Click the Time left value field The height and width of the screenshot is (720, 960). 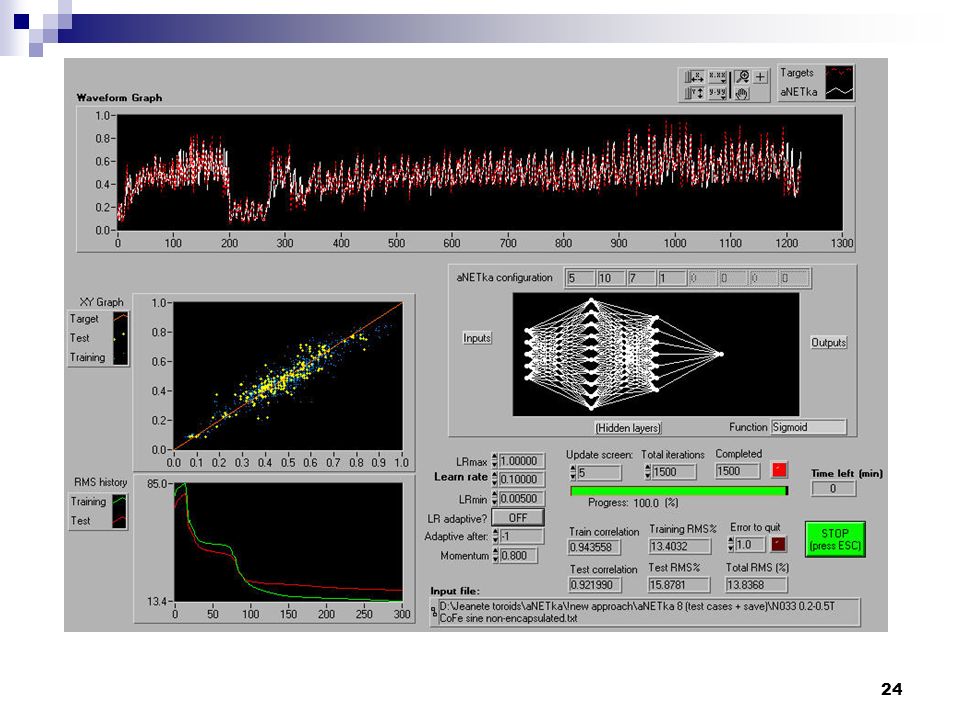[832, 489]
